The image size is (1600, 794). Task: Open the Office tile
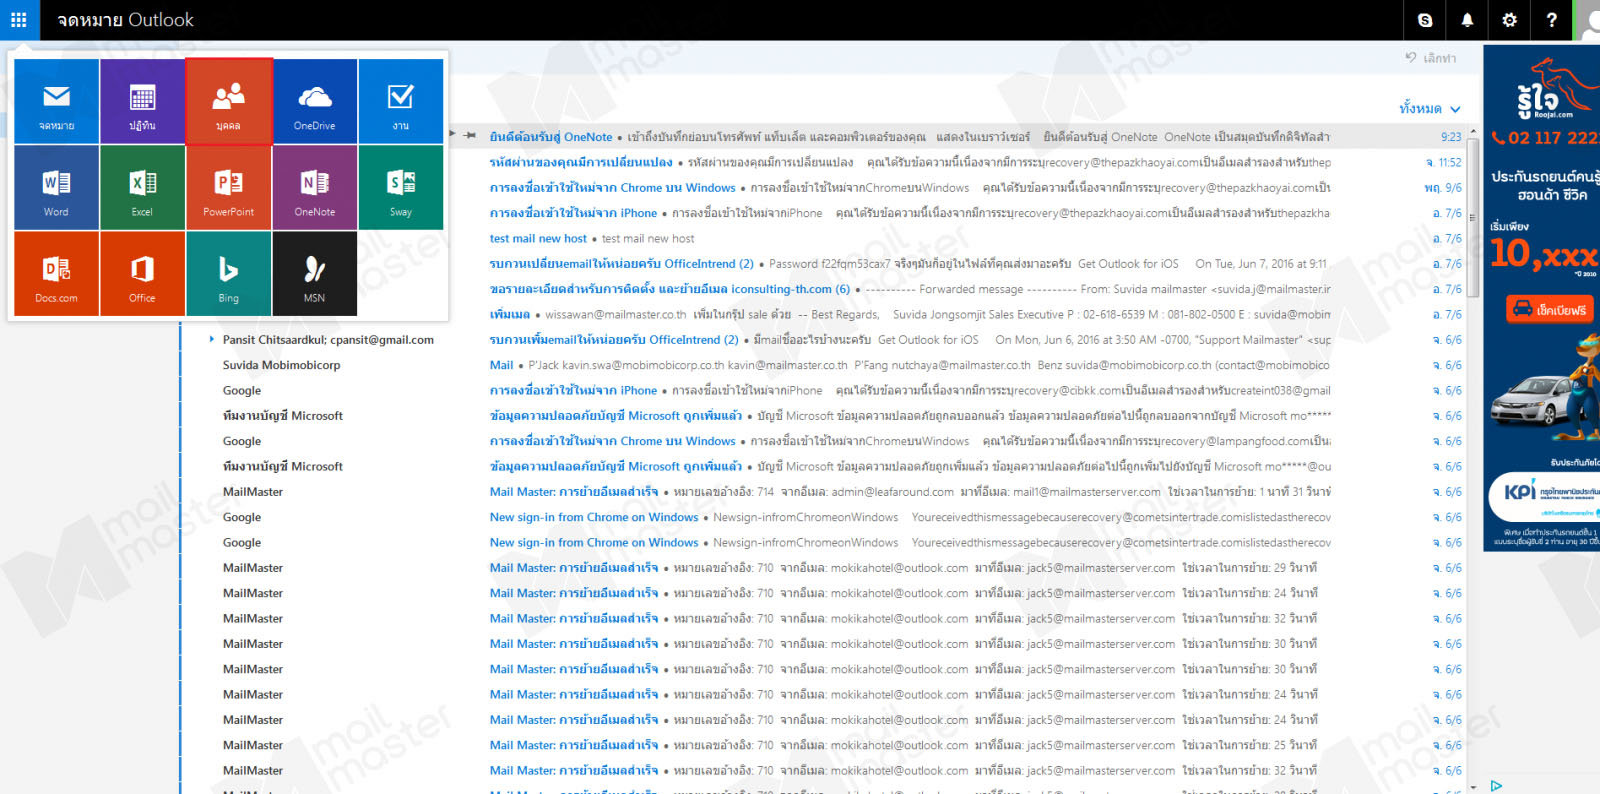pyautogui.click(x=142, y=273)
